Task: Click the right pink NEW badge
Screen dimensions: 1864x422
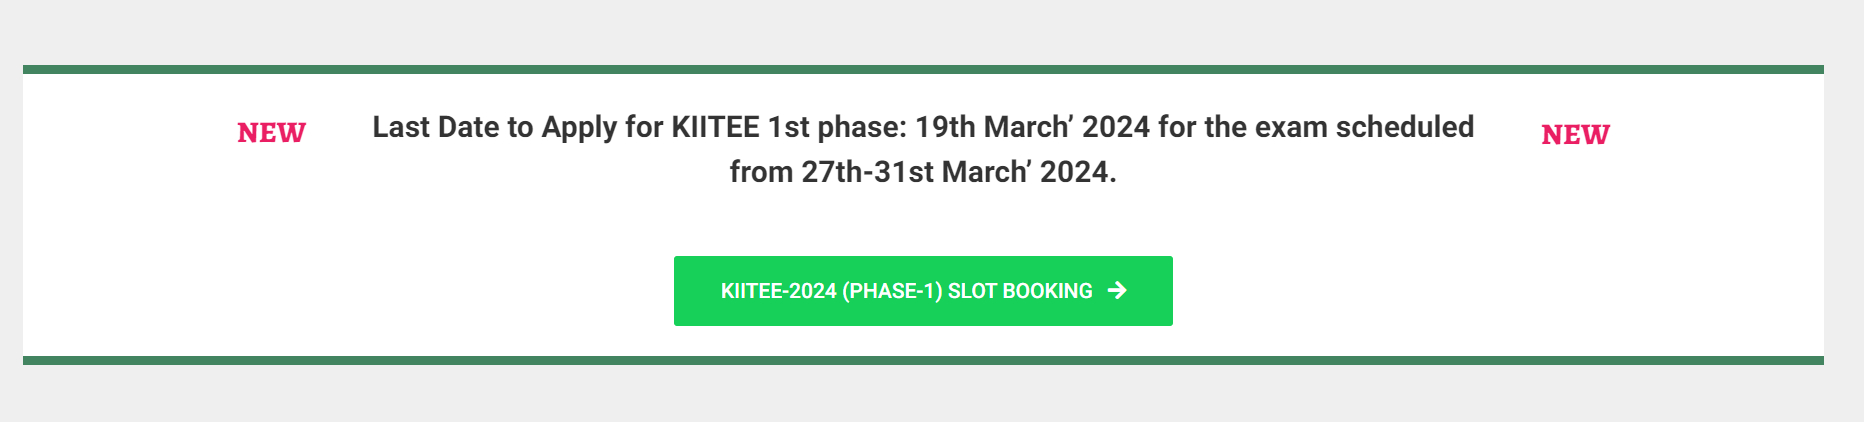Action: (1575, 135)
